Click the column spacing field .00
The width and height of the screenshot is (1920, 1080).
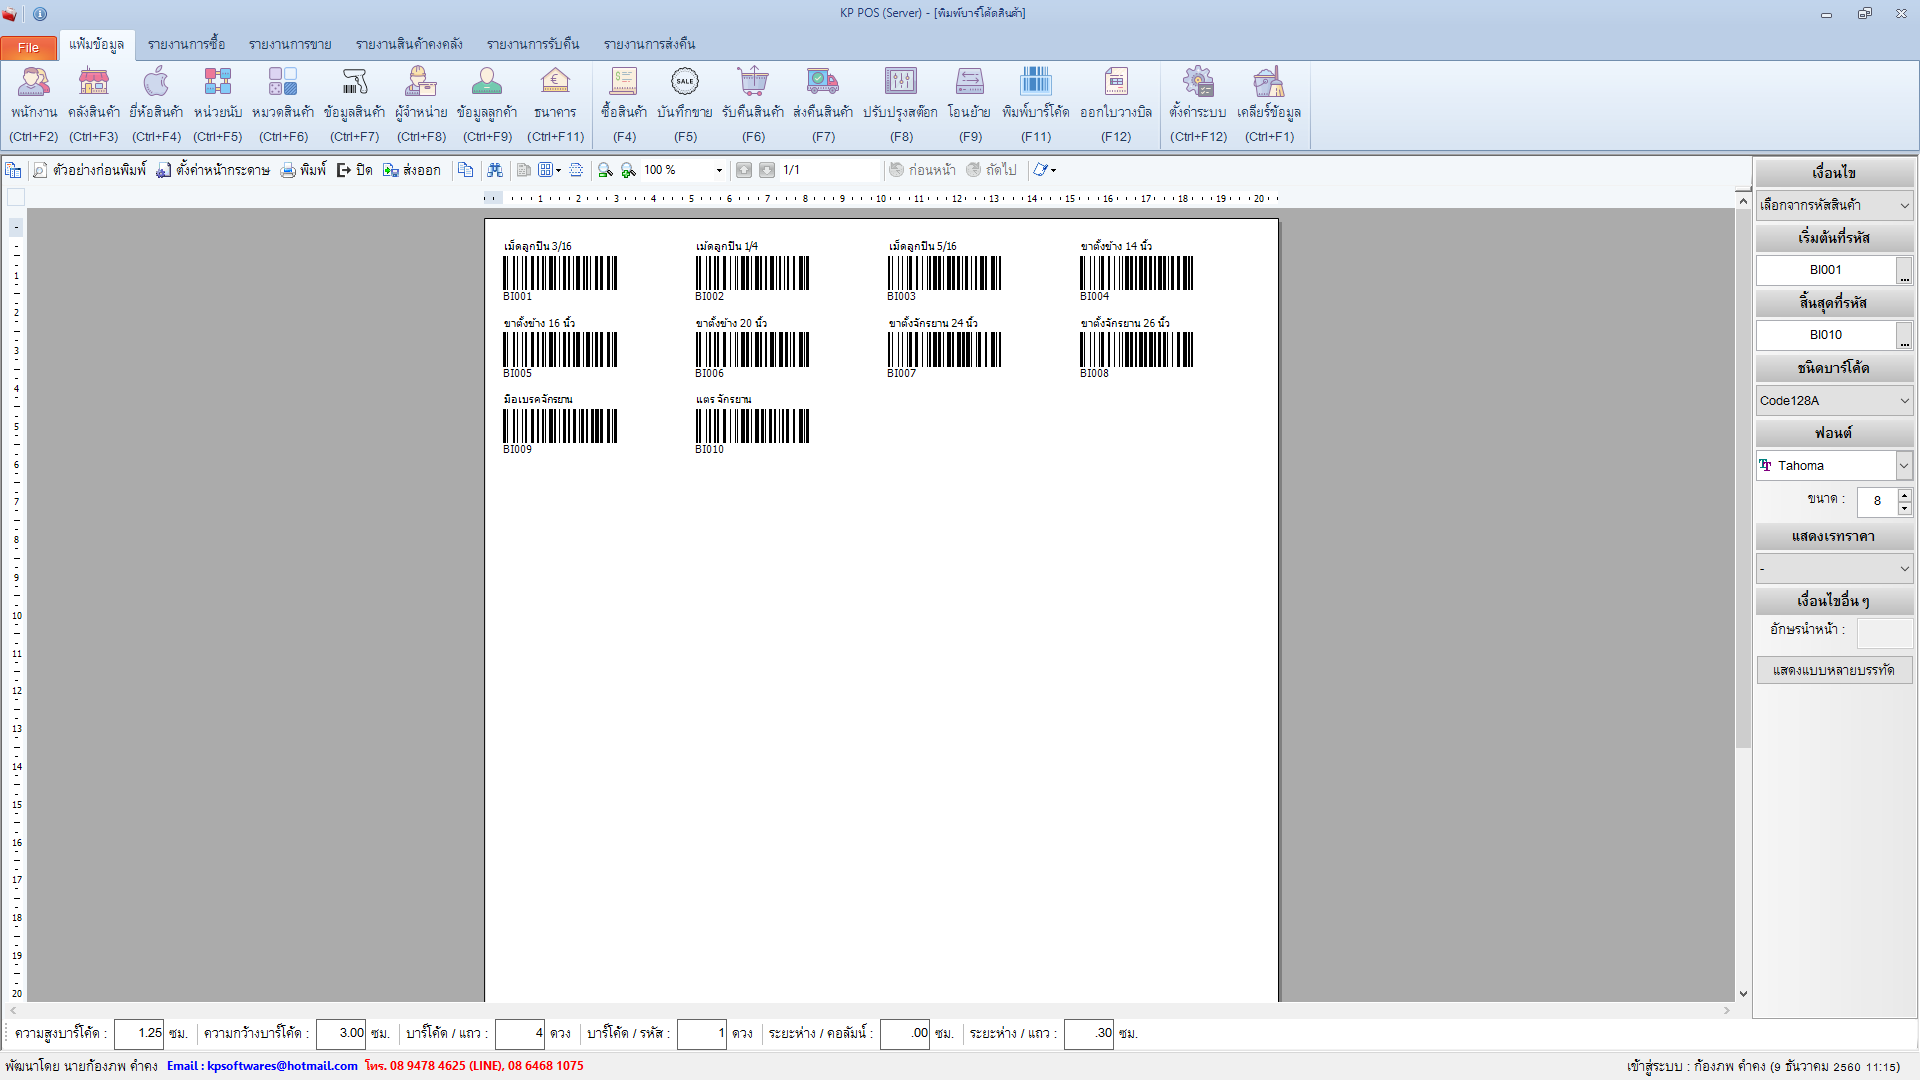coord(905,1033)
